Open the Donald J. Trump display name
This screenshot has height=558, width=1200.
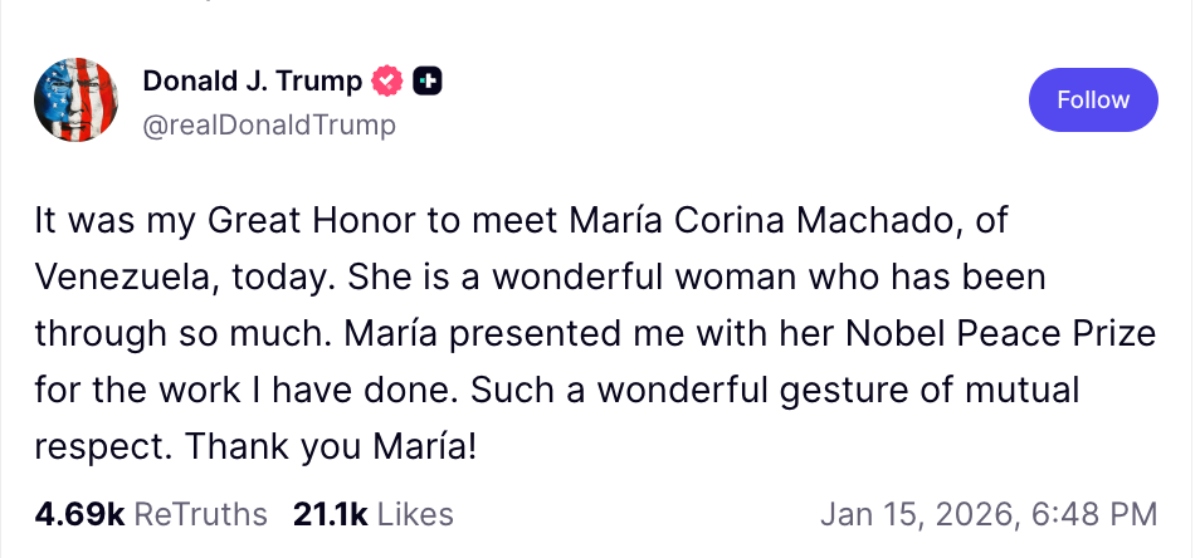(x=252, y=82)
